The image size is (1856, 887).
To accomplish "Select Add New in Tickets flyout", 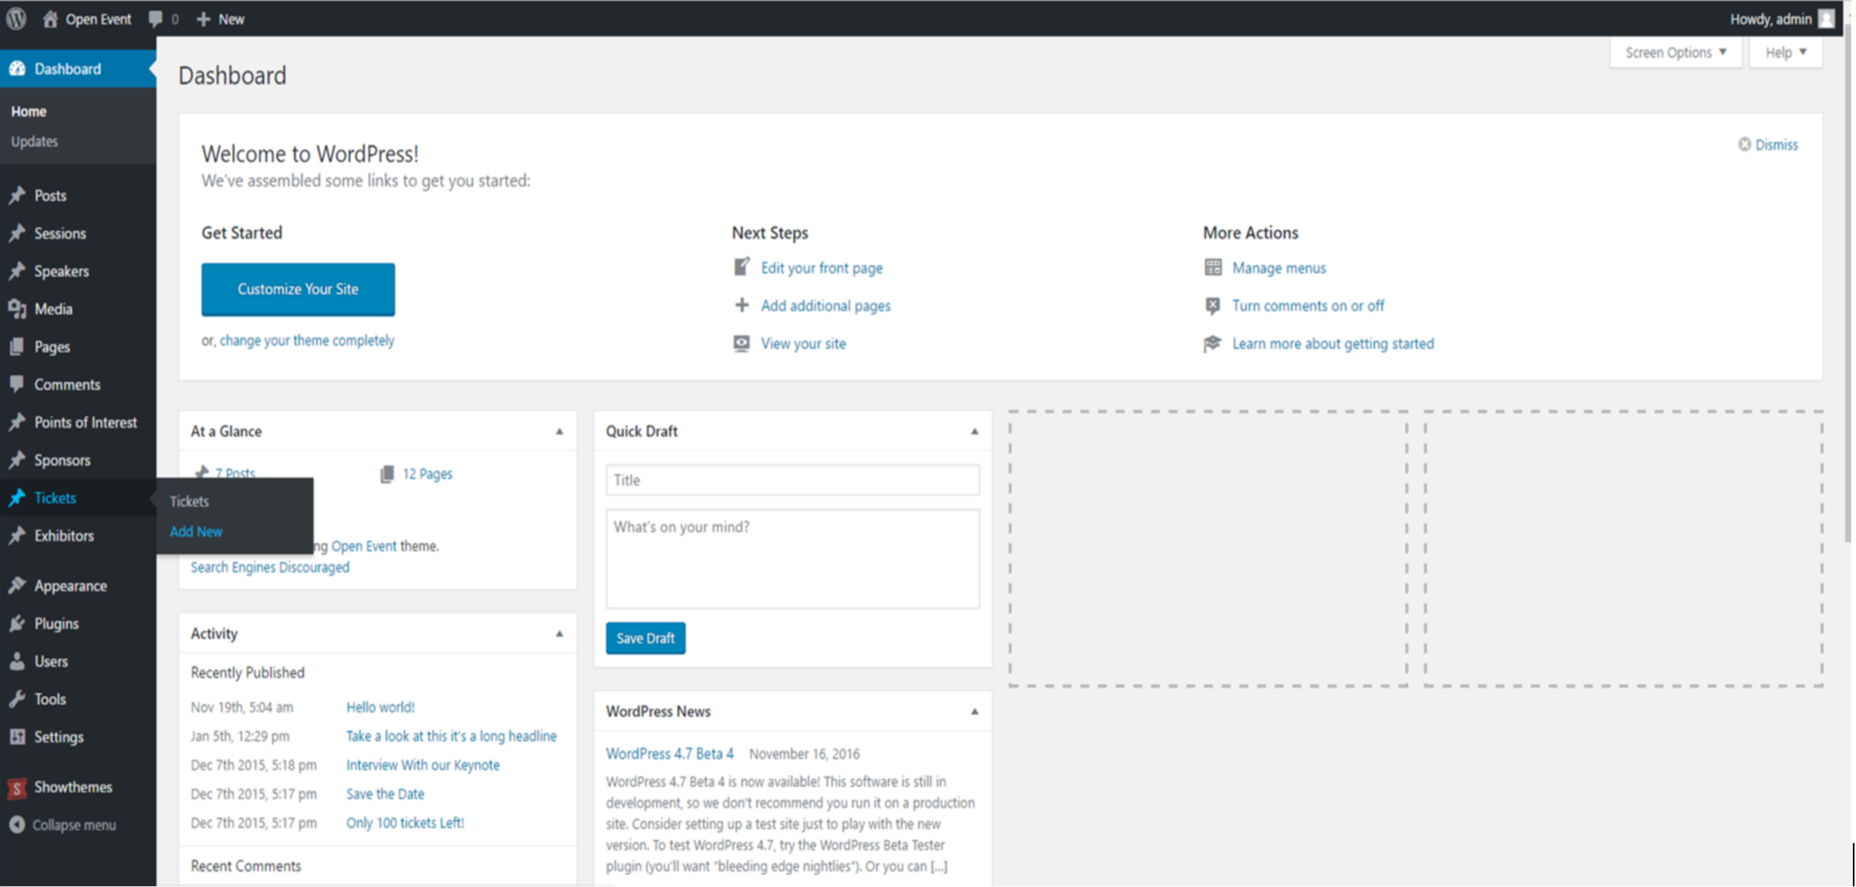I will pos(196,532).
